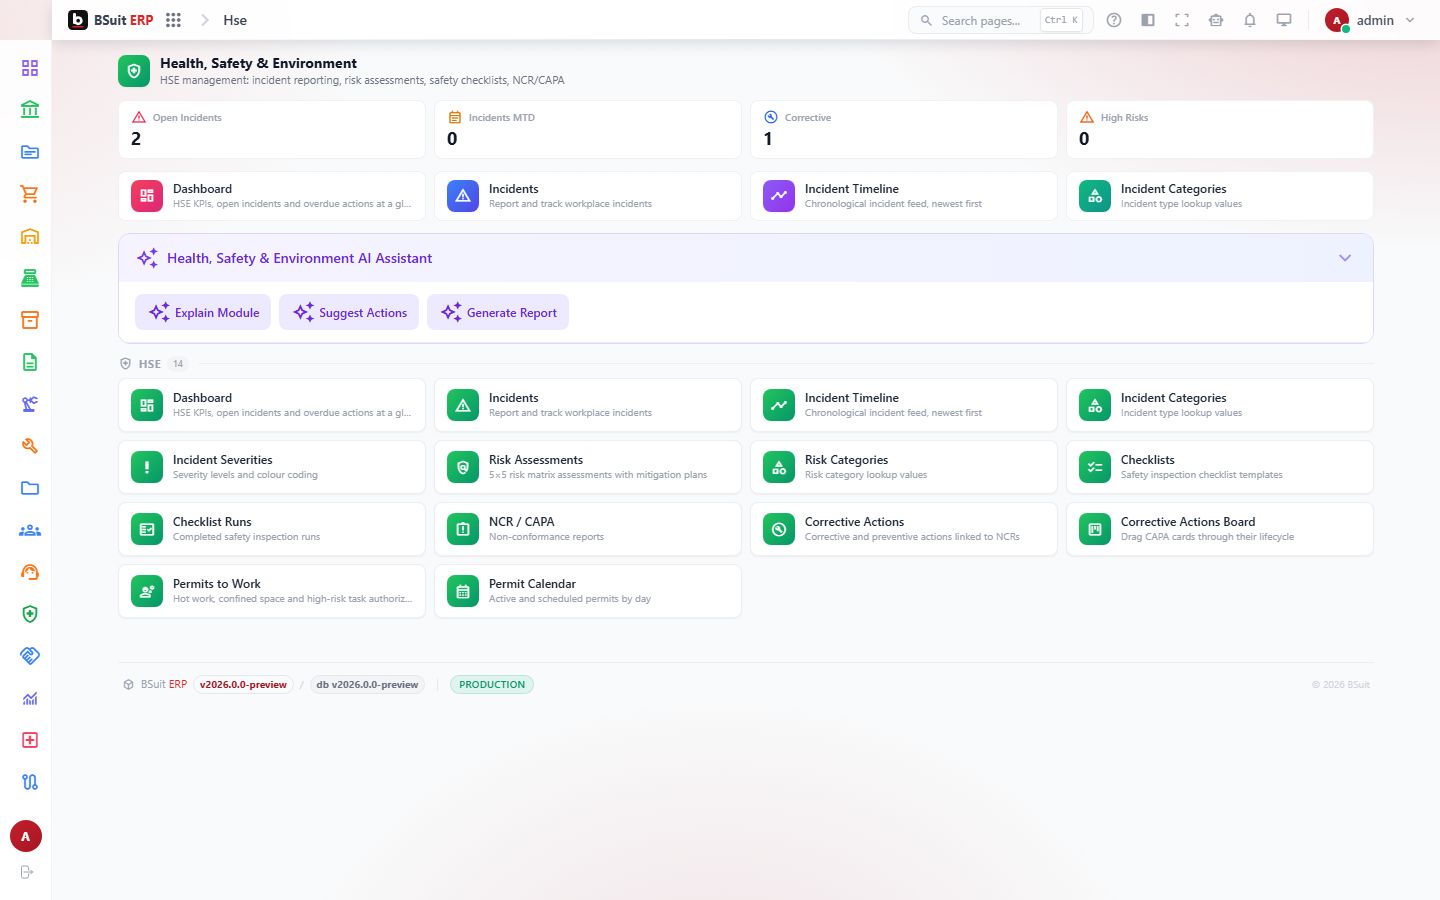Screen dimensions: 1440x900
Task: Click the Explain Module button
Action: pos(204,312)
